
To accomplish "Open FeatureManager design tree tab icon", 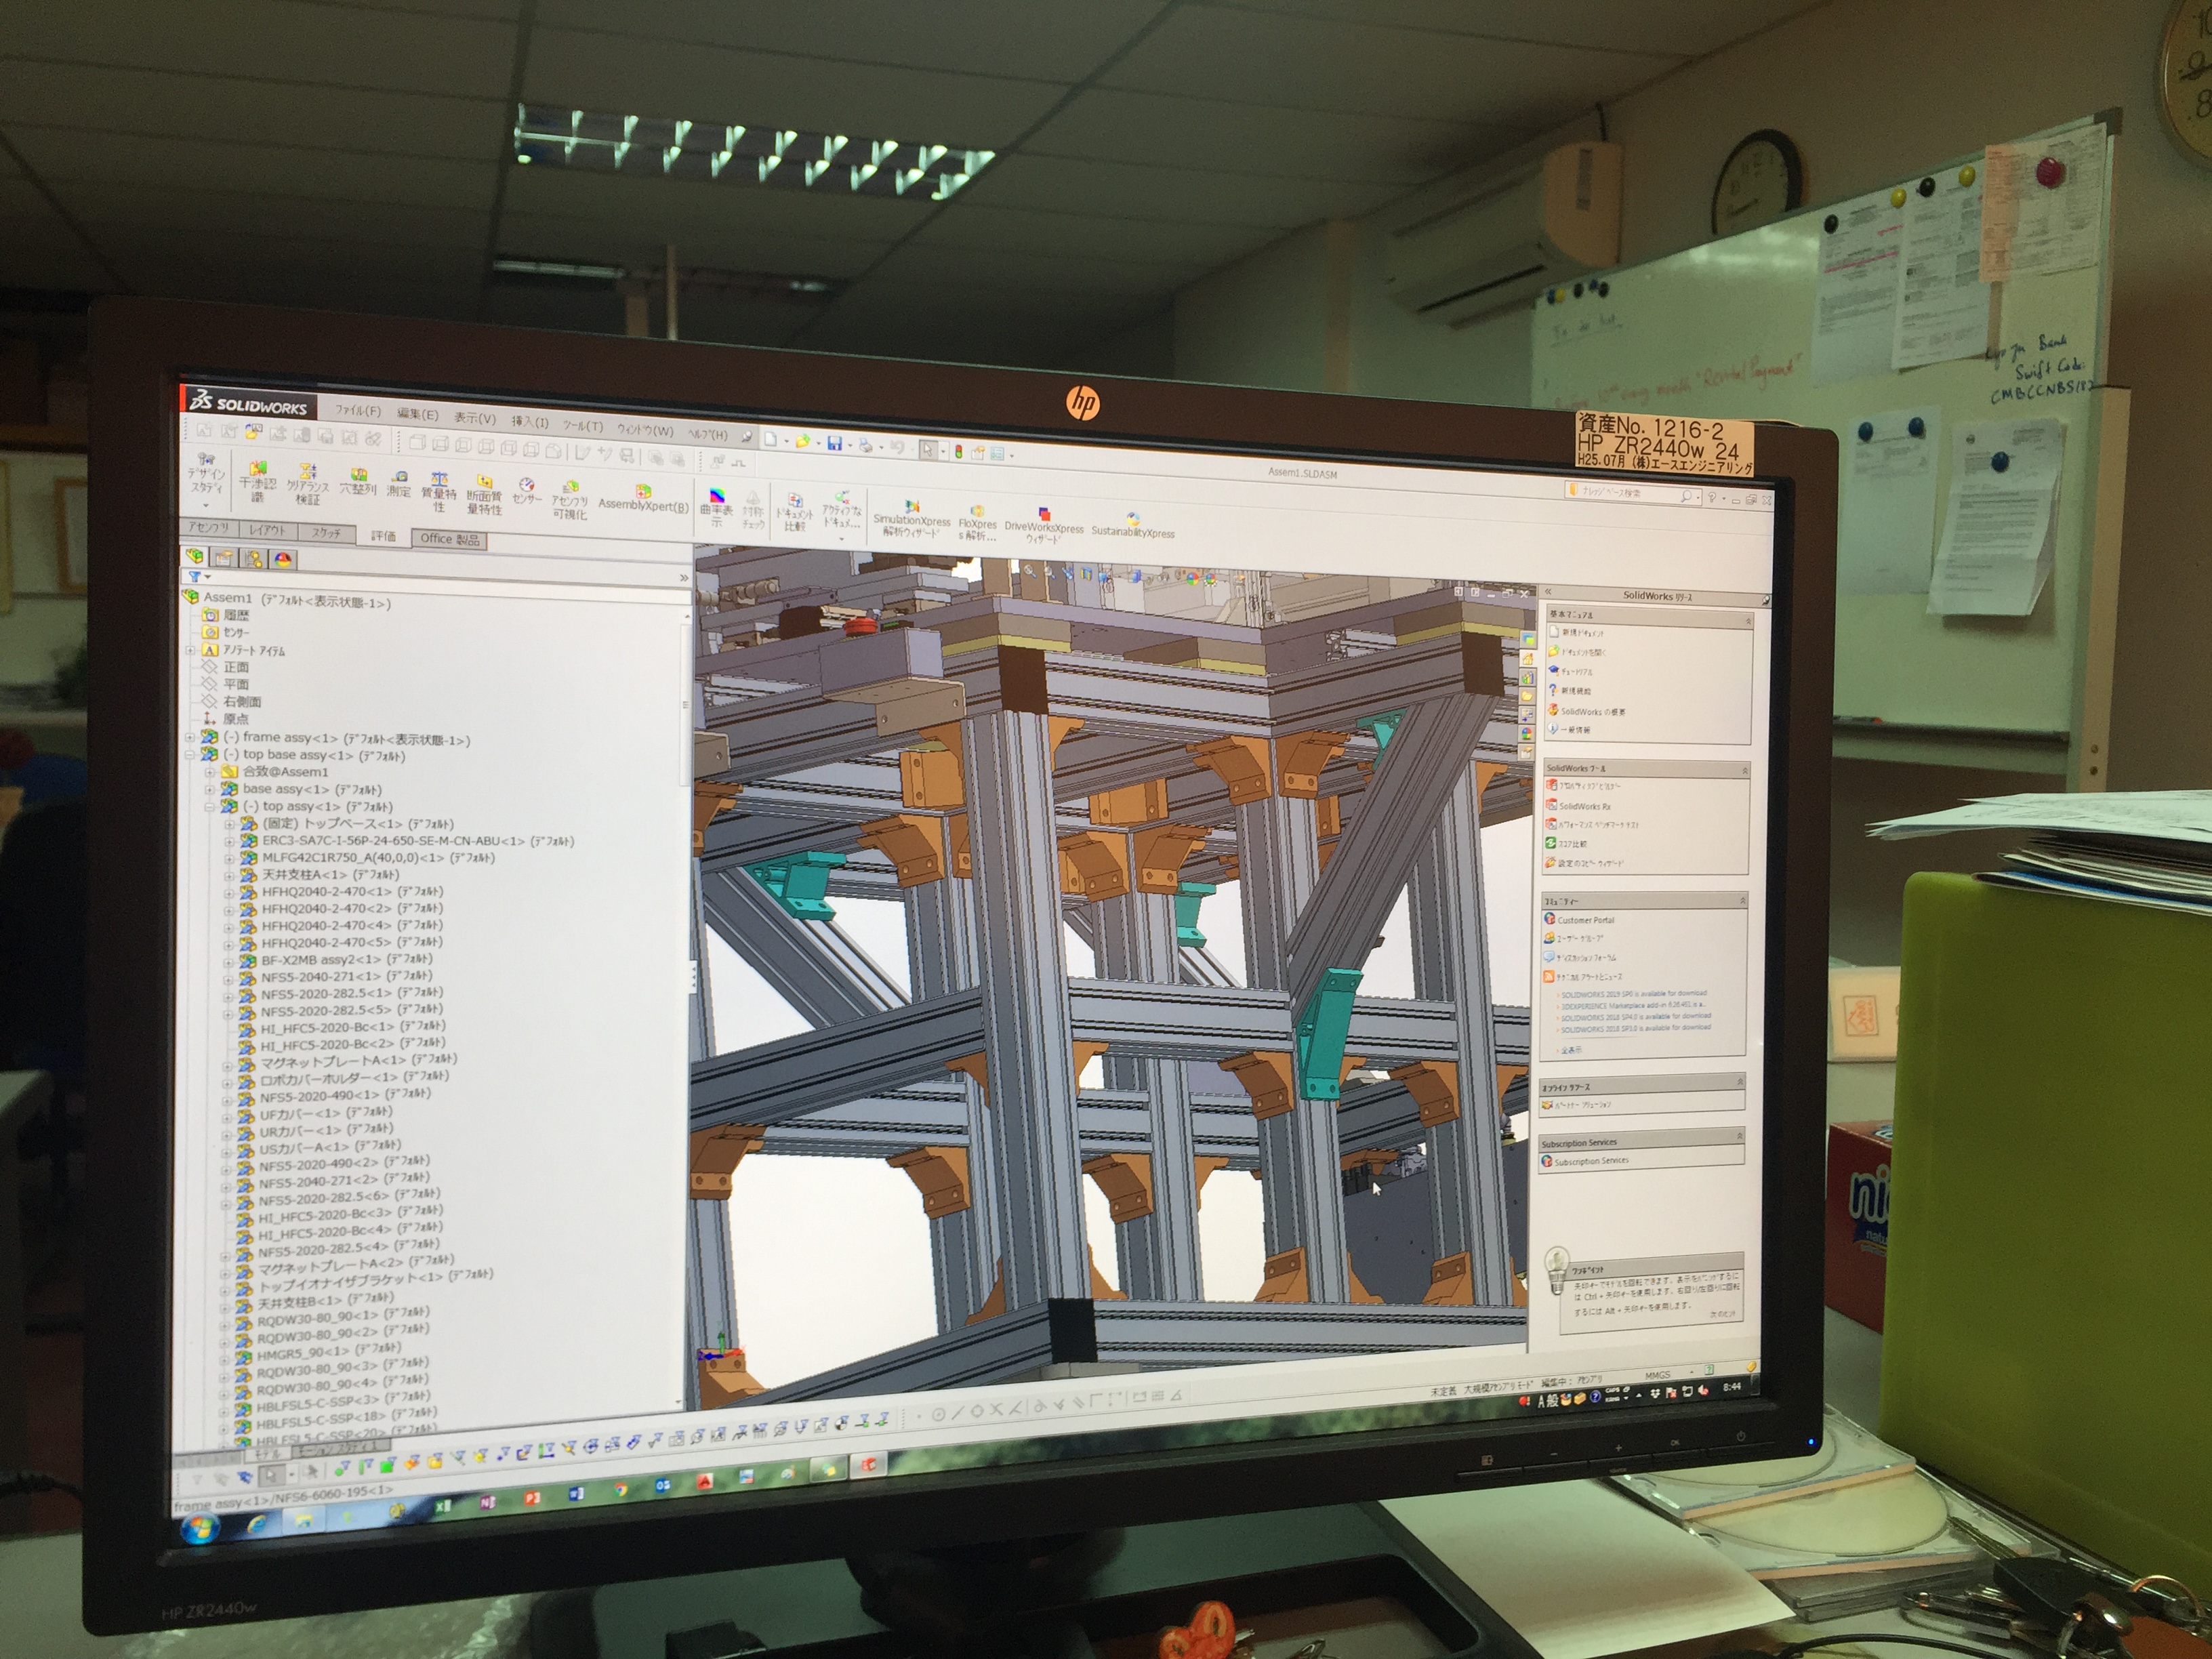I will [194, 556].
